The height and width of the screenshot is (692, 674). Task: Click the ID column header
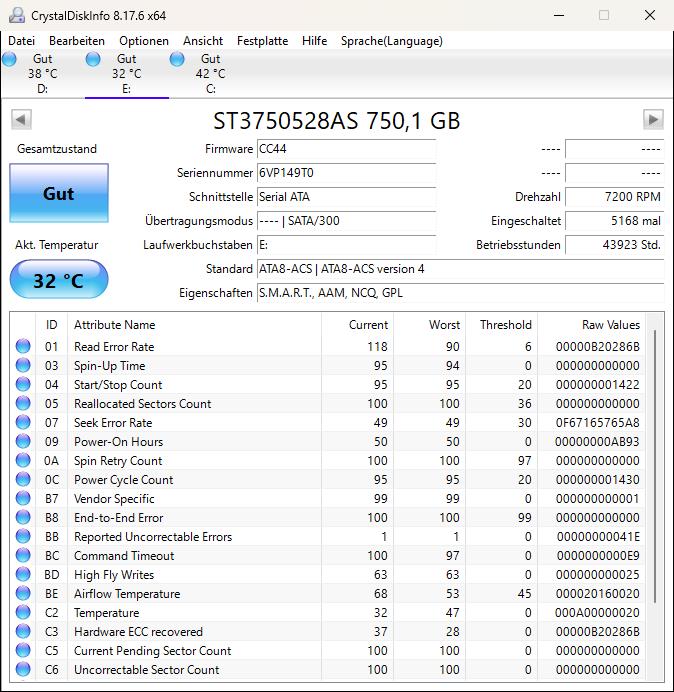click(52, 325)
